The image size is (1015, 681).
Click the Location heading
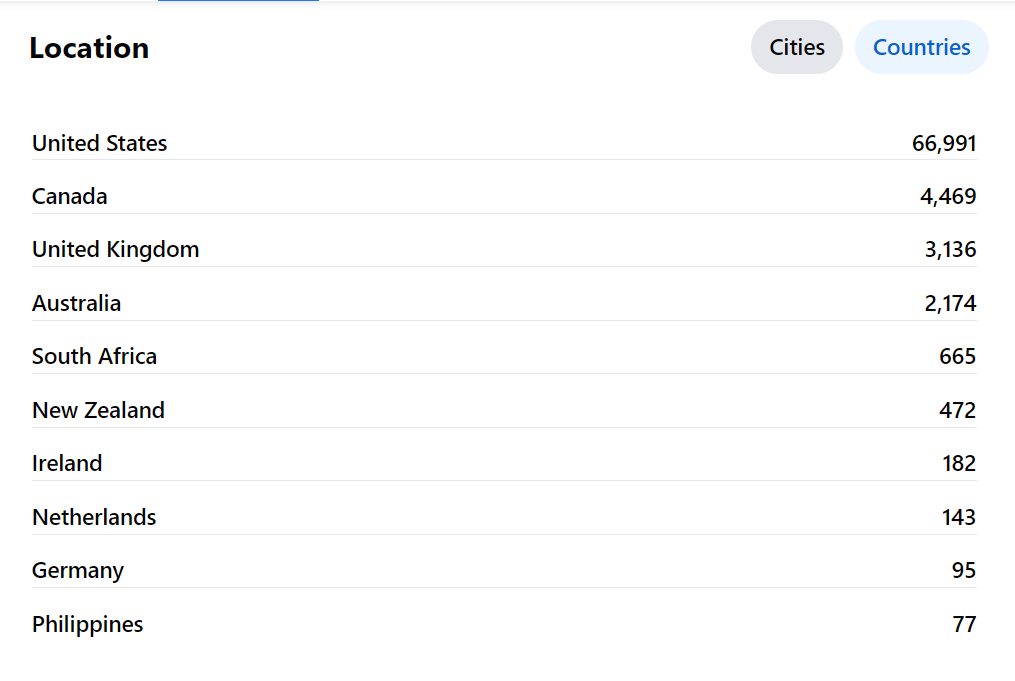coord(89,48)
